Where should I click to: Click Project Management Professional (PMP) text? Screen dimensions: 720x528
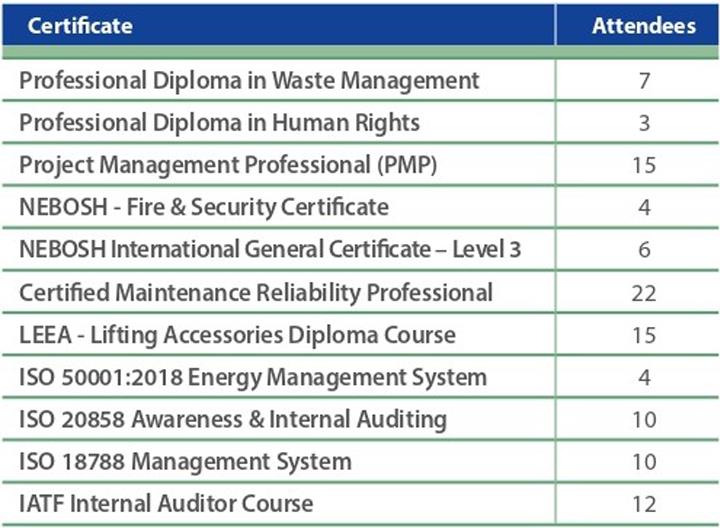[x=228, y=165]
